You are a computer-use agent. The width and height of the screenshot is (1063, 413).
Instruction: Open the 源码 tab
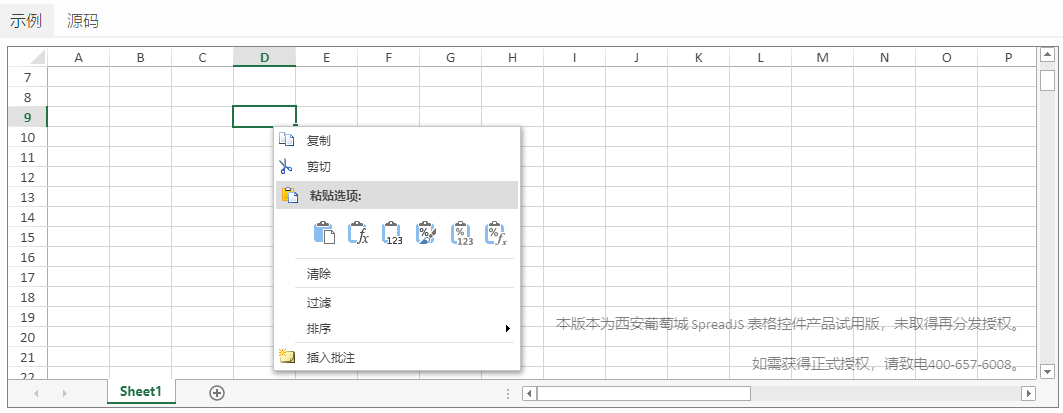click(x=83, y=20)
